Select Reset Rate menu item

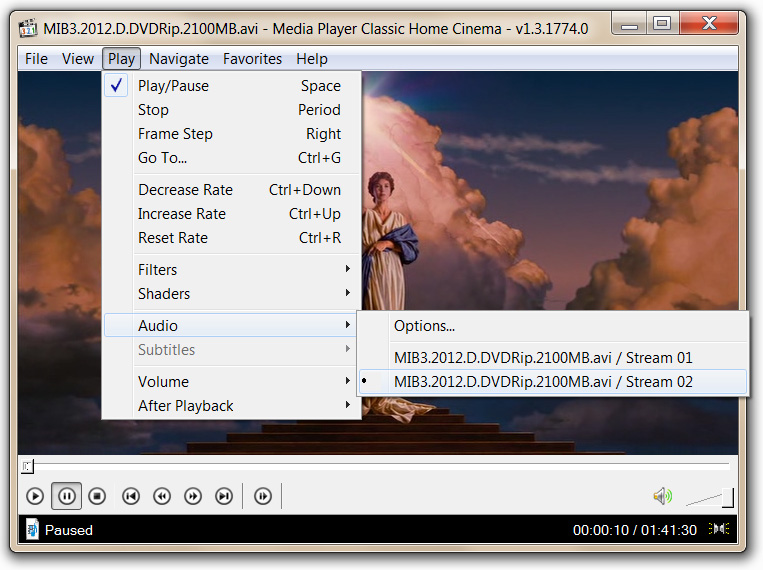(x=232, y=238)
